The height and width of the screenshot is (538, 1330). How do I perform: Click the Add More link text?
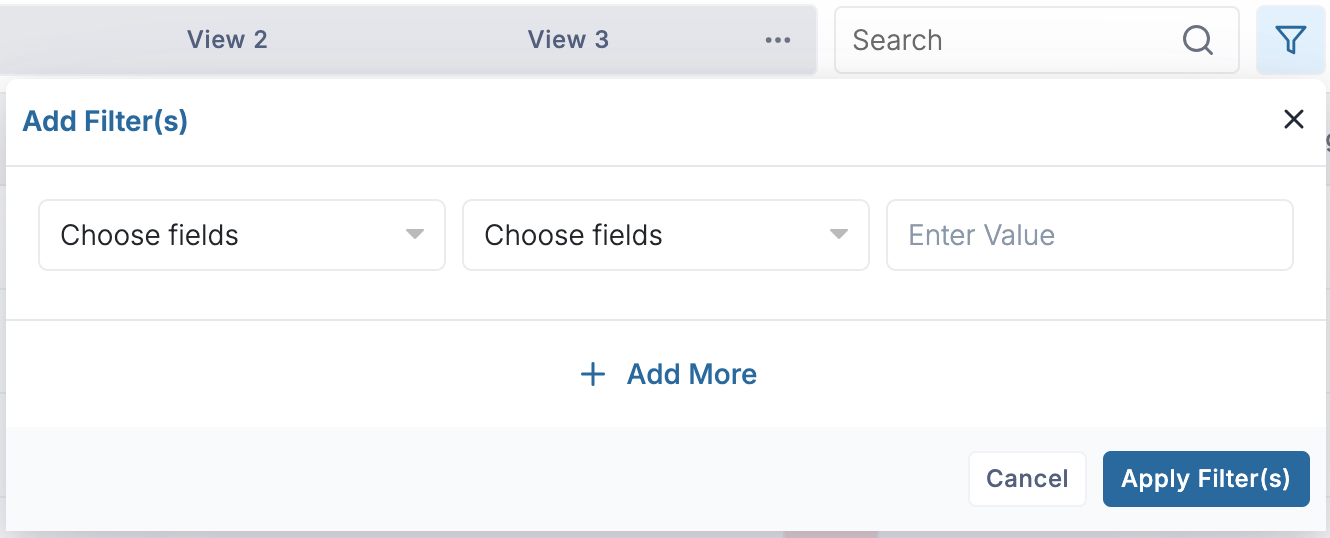point(691,375)
